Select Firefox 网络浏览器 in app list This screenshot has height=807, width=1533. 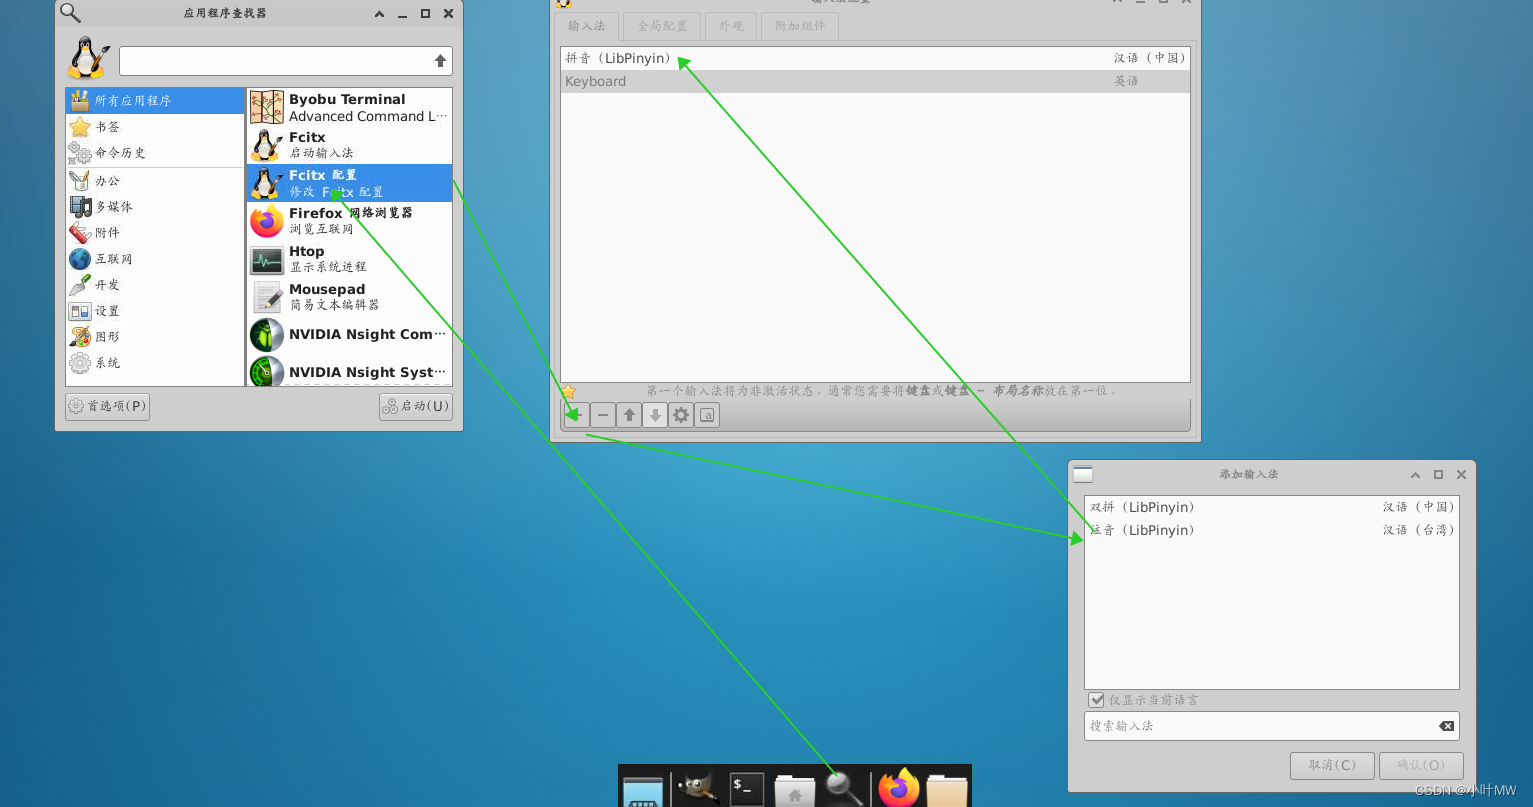point(349,221)
